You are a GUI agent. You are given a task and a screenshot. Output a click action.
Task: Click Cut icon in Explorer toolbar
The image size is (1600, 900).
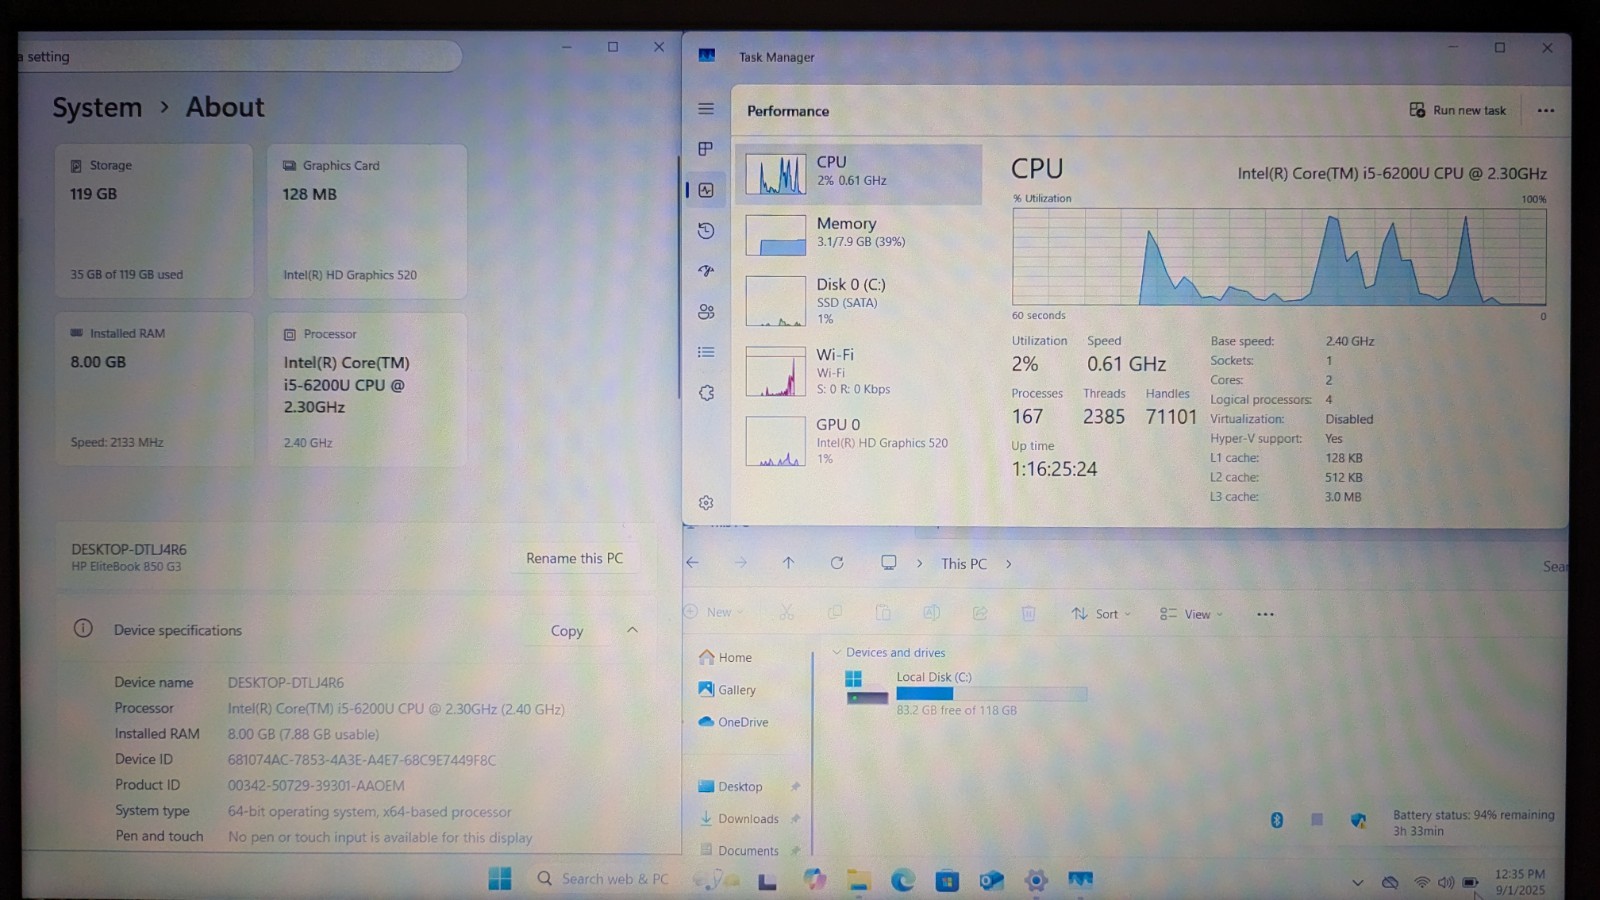point(787,612)
